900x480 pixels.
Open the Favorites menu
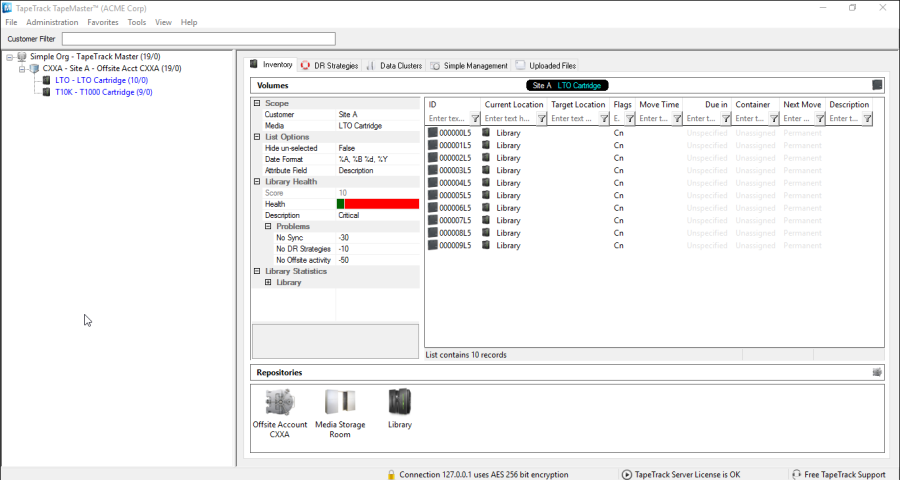[x=103, y=22]
